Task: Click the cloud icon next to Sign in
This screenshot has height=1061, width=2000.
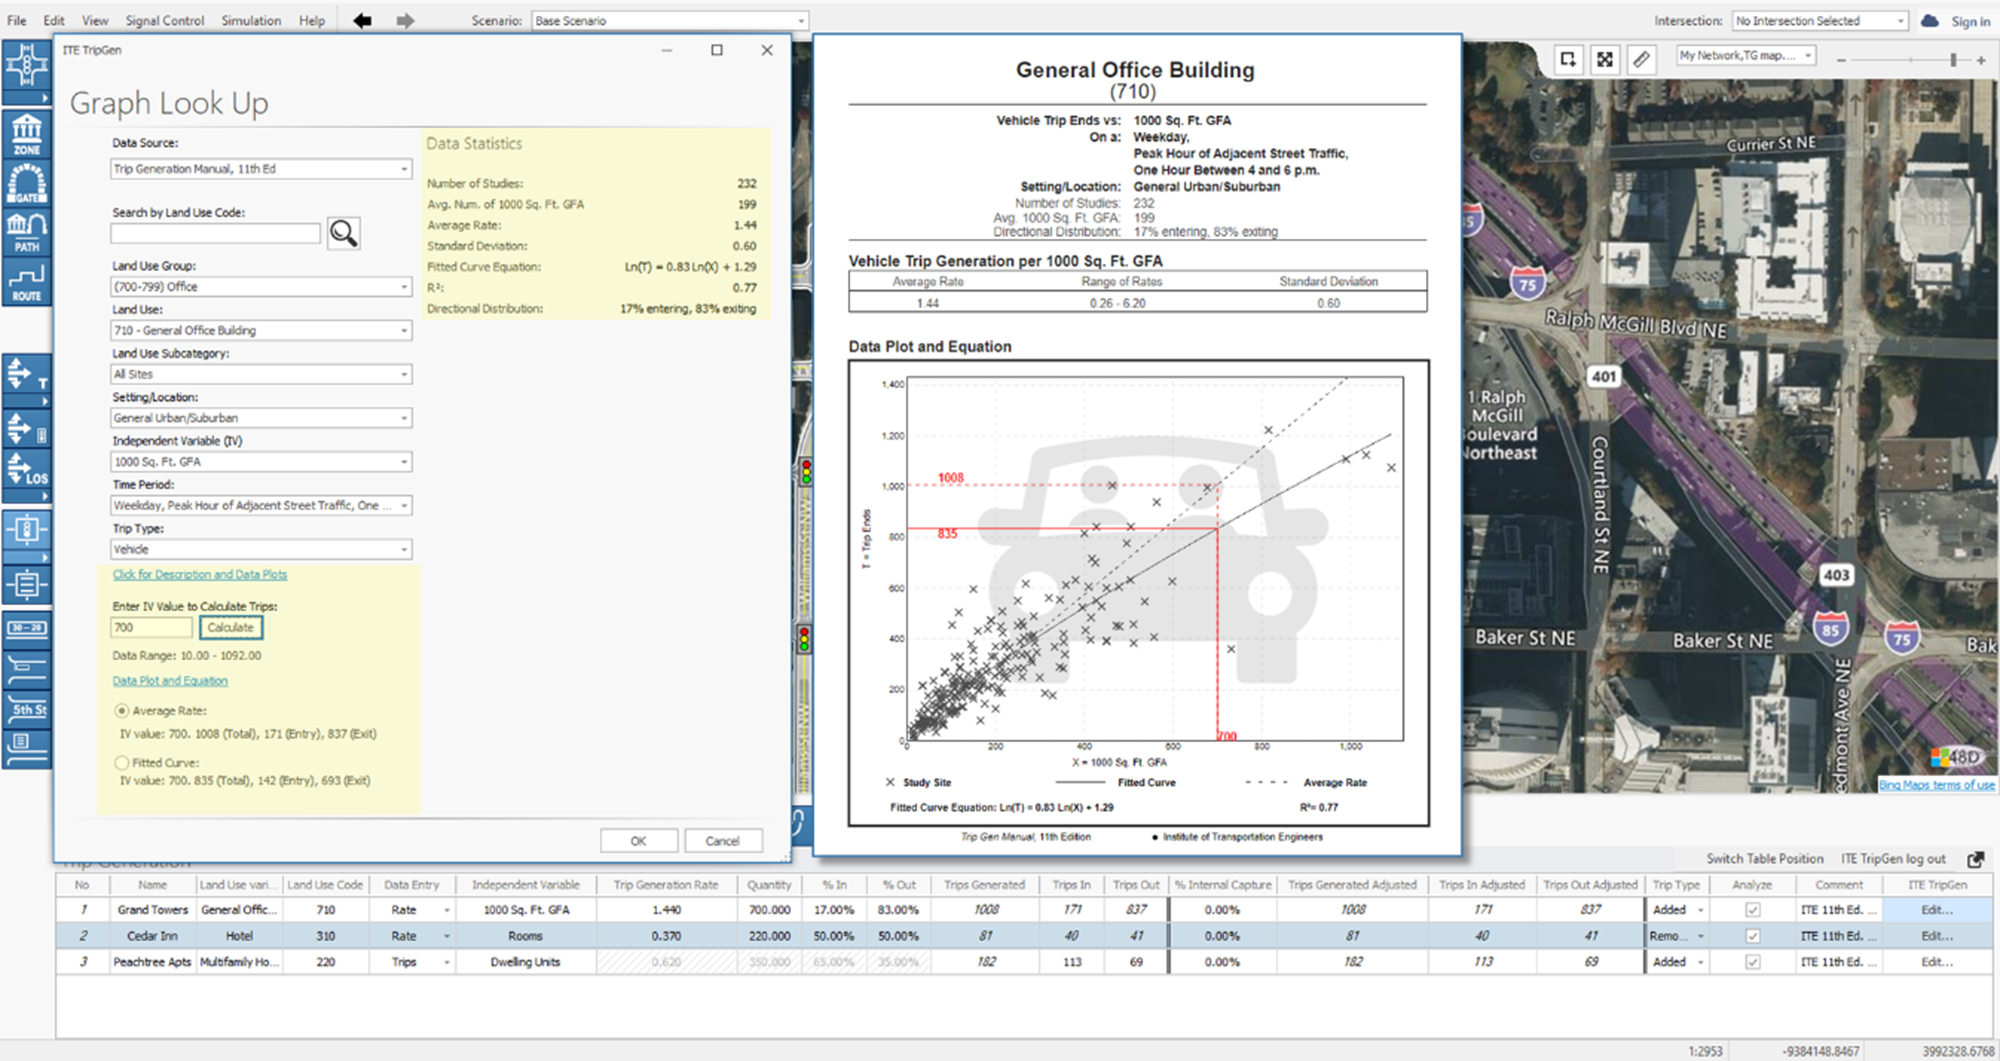Action: point(1930,21)
